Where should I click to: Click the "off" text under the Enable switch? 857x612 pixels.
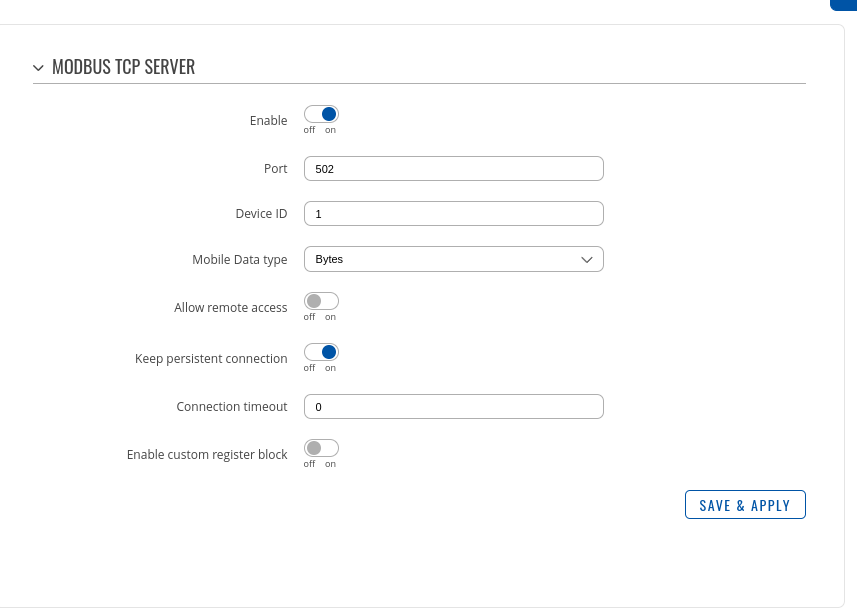point(309,130)
